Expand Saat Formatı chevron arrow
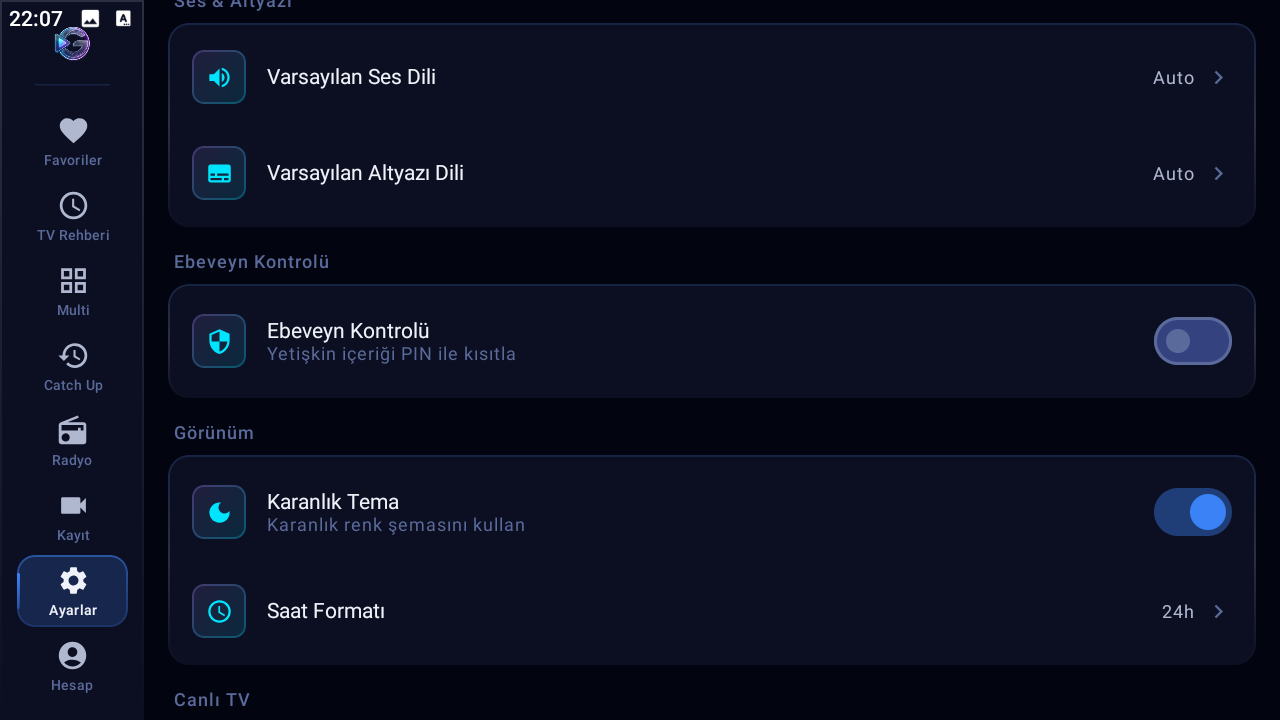1280x720 pixels. click(1219, 612)
